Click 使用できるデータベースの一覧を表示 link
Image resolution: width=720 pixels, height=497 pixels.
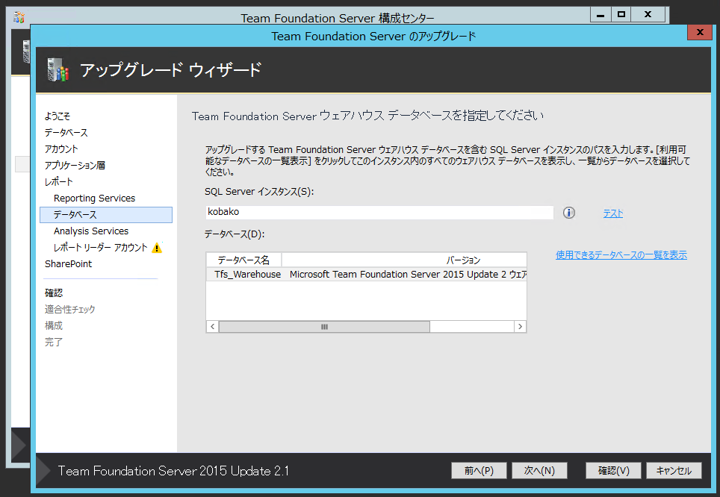coord(621,255)
